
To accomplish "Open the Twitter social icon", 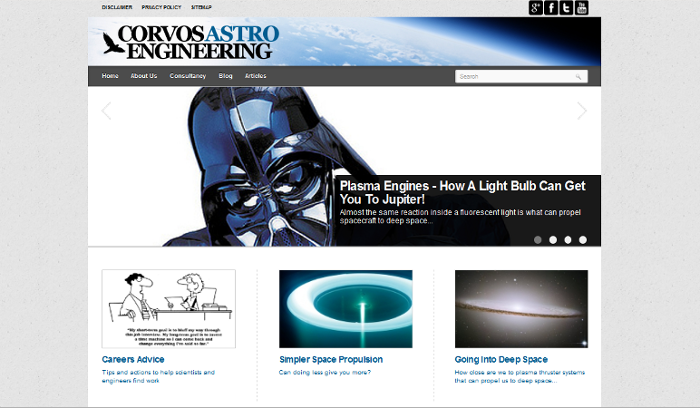I will point(566,8).
